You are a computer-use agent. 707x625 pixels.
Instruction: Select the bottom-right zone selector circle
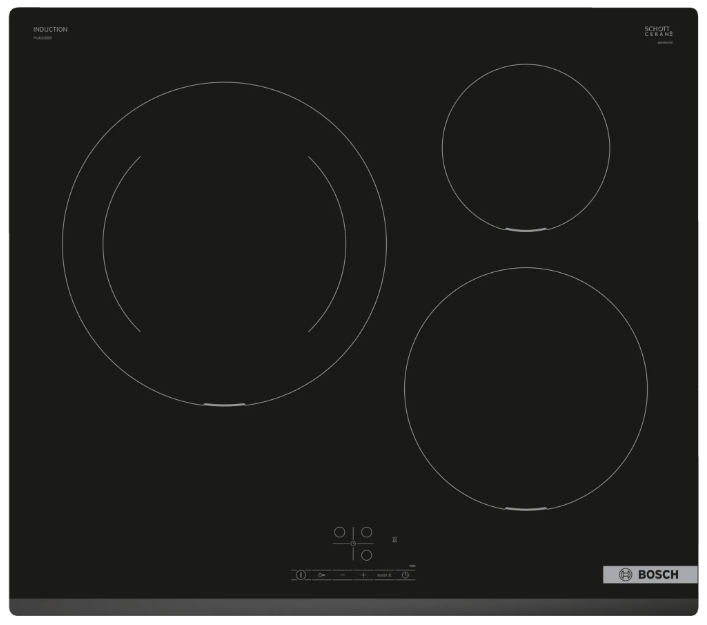point(367,555)
